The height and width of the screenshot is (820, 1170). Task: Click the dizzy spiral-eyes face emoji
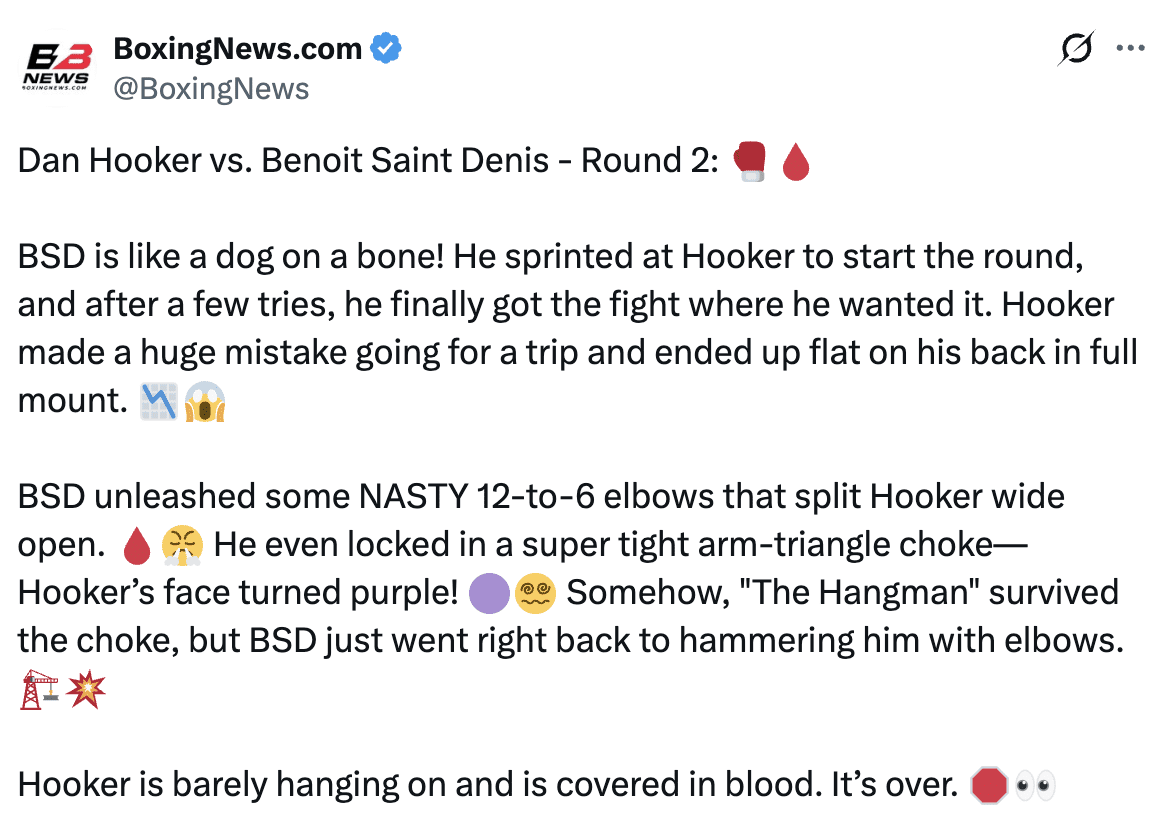(x=536, y=593)
